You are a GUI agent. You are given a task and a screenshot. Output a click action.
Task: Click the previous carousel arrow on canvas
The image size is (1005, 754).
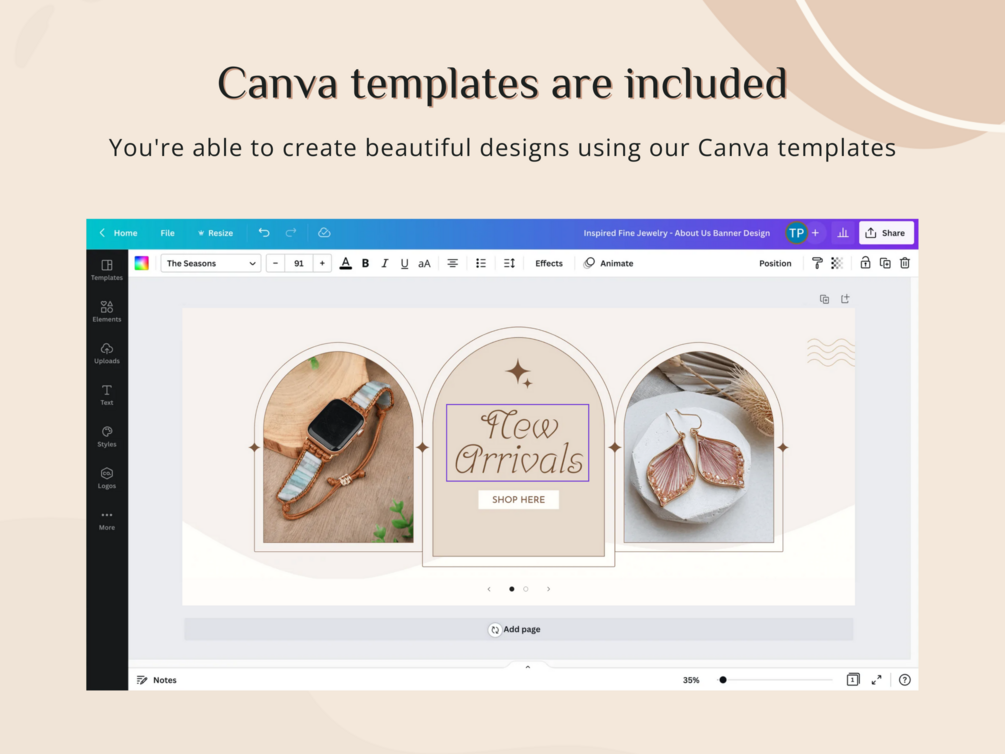(489, 589)
